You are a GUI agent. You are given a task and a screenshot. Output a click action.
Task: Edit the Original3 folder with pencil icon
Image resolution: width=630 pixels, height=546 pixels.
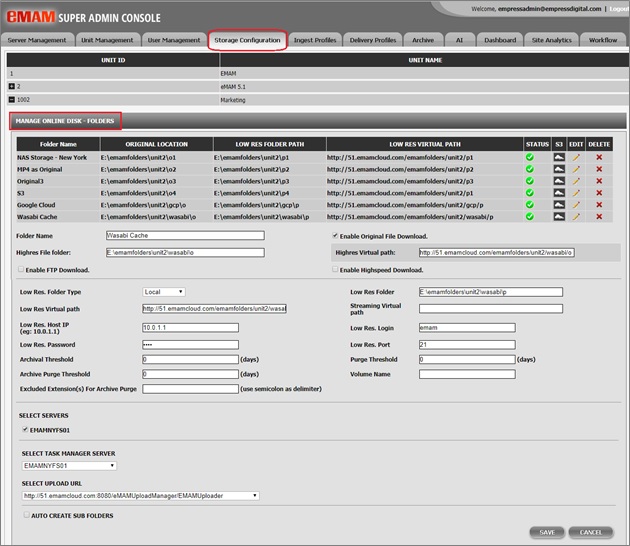576,181
